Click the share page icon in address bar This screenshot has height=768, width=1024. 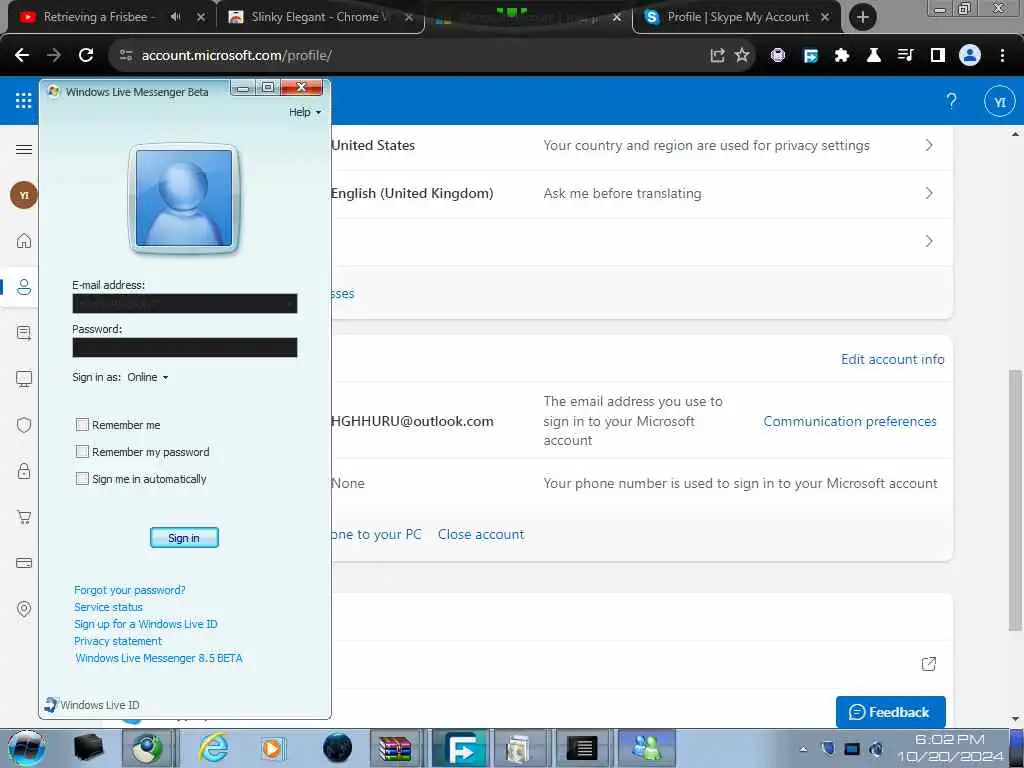[x=717, y=55]
